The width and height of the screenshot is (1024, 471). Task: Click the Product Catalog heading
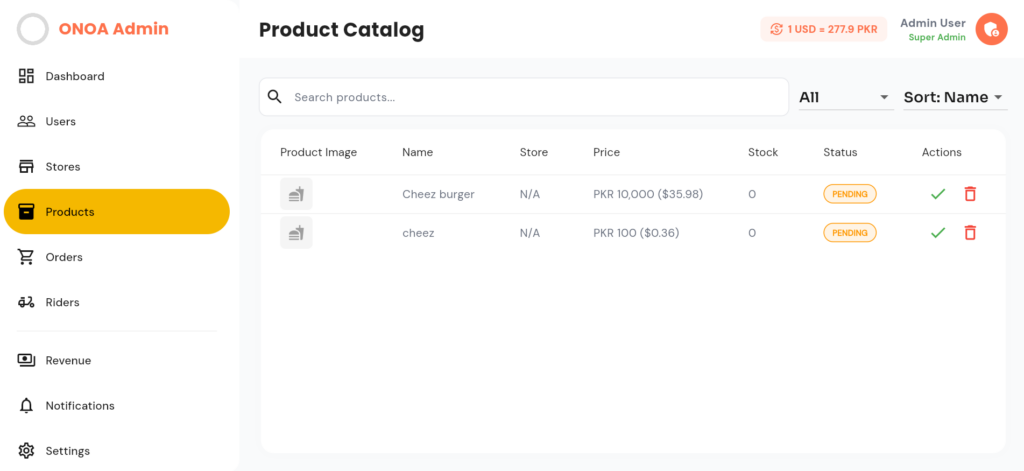342,29
